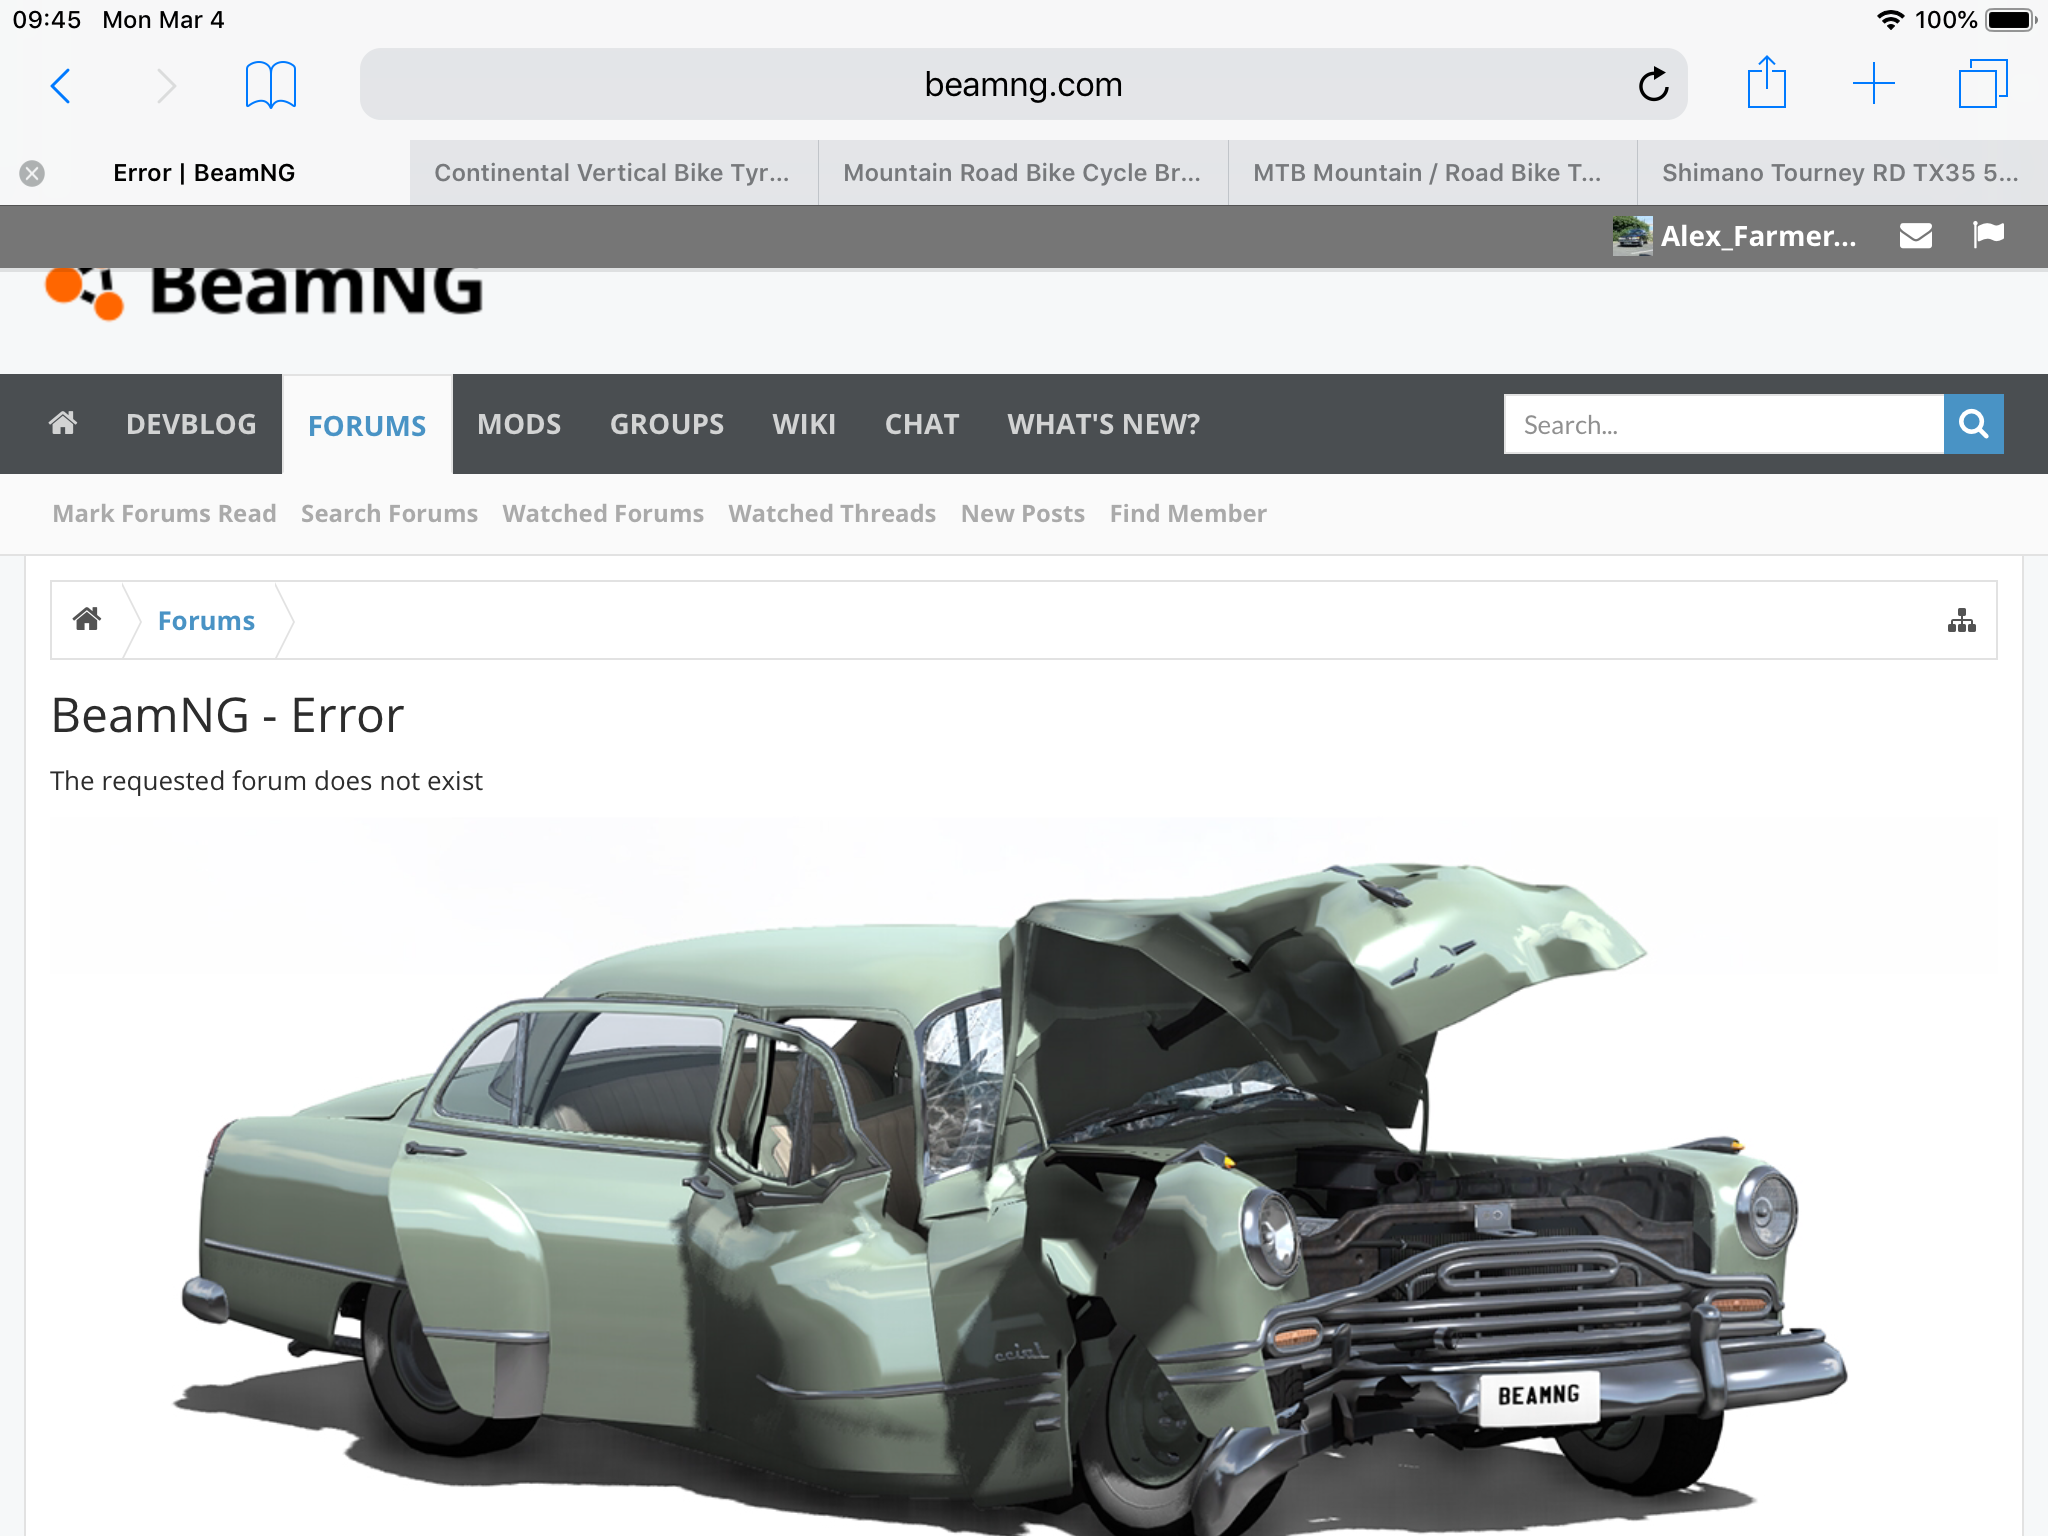Open the CHAT nav item
Image resolution: width=2048 pixels, height=1536 pixels.
click(922, 424)
